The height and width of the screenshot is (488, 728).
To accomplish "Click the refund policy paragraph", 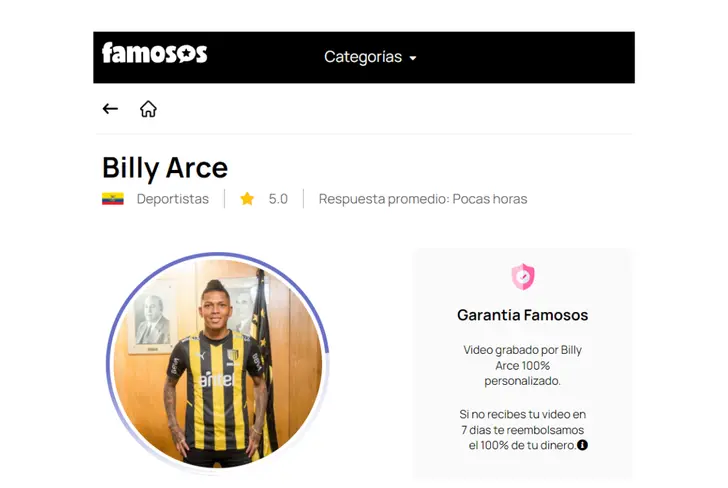I will click(x=523, y=429).
